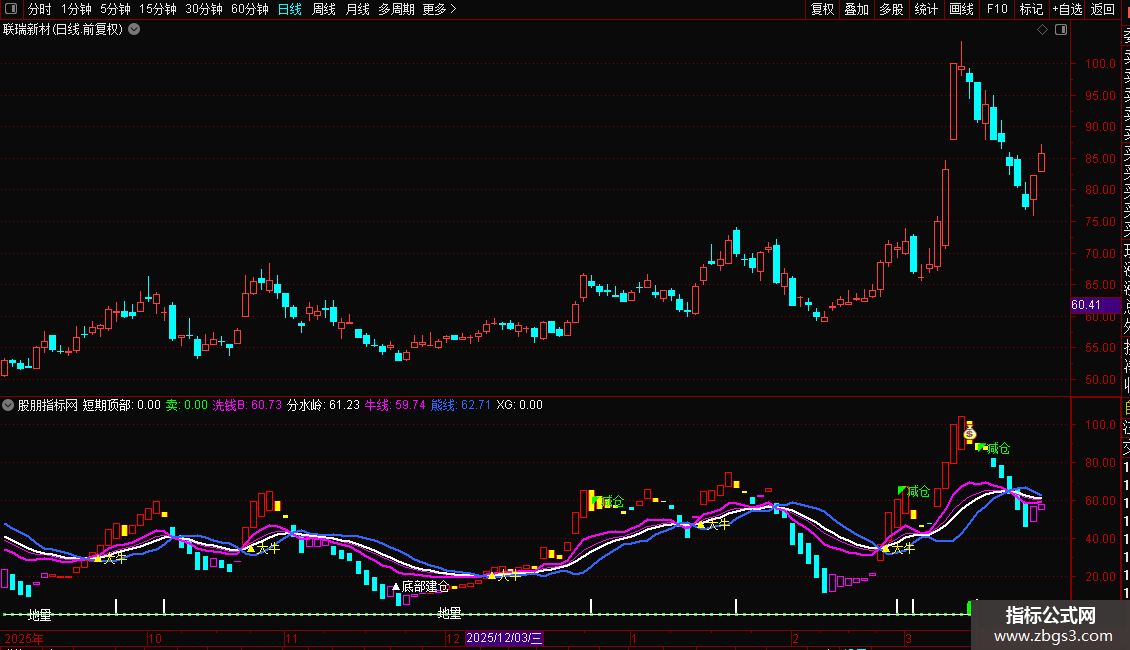1130x650 pixels.
Task: Click the 标记 mark button
Action: coord(1031,9)
